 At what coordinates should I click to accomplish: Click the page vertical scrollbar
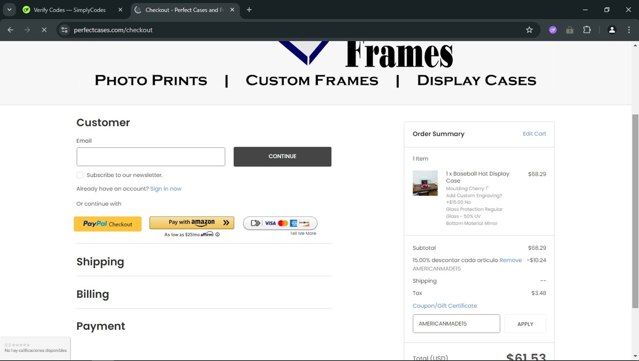coord(635,211)
